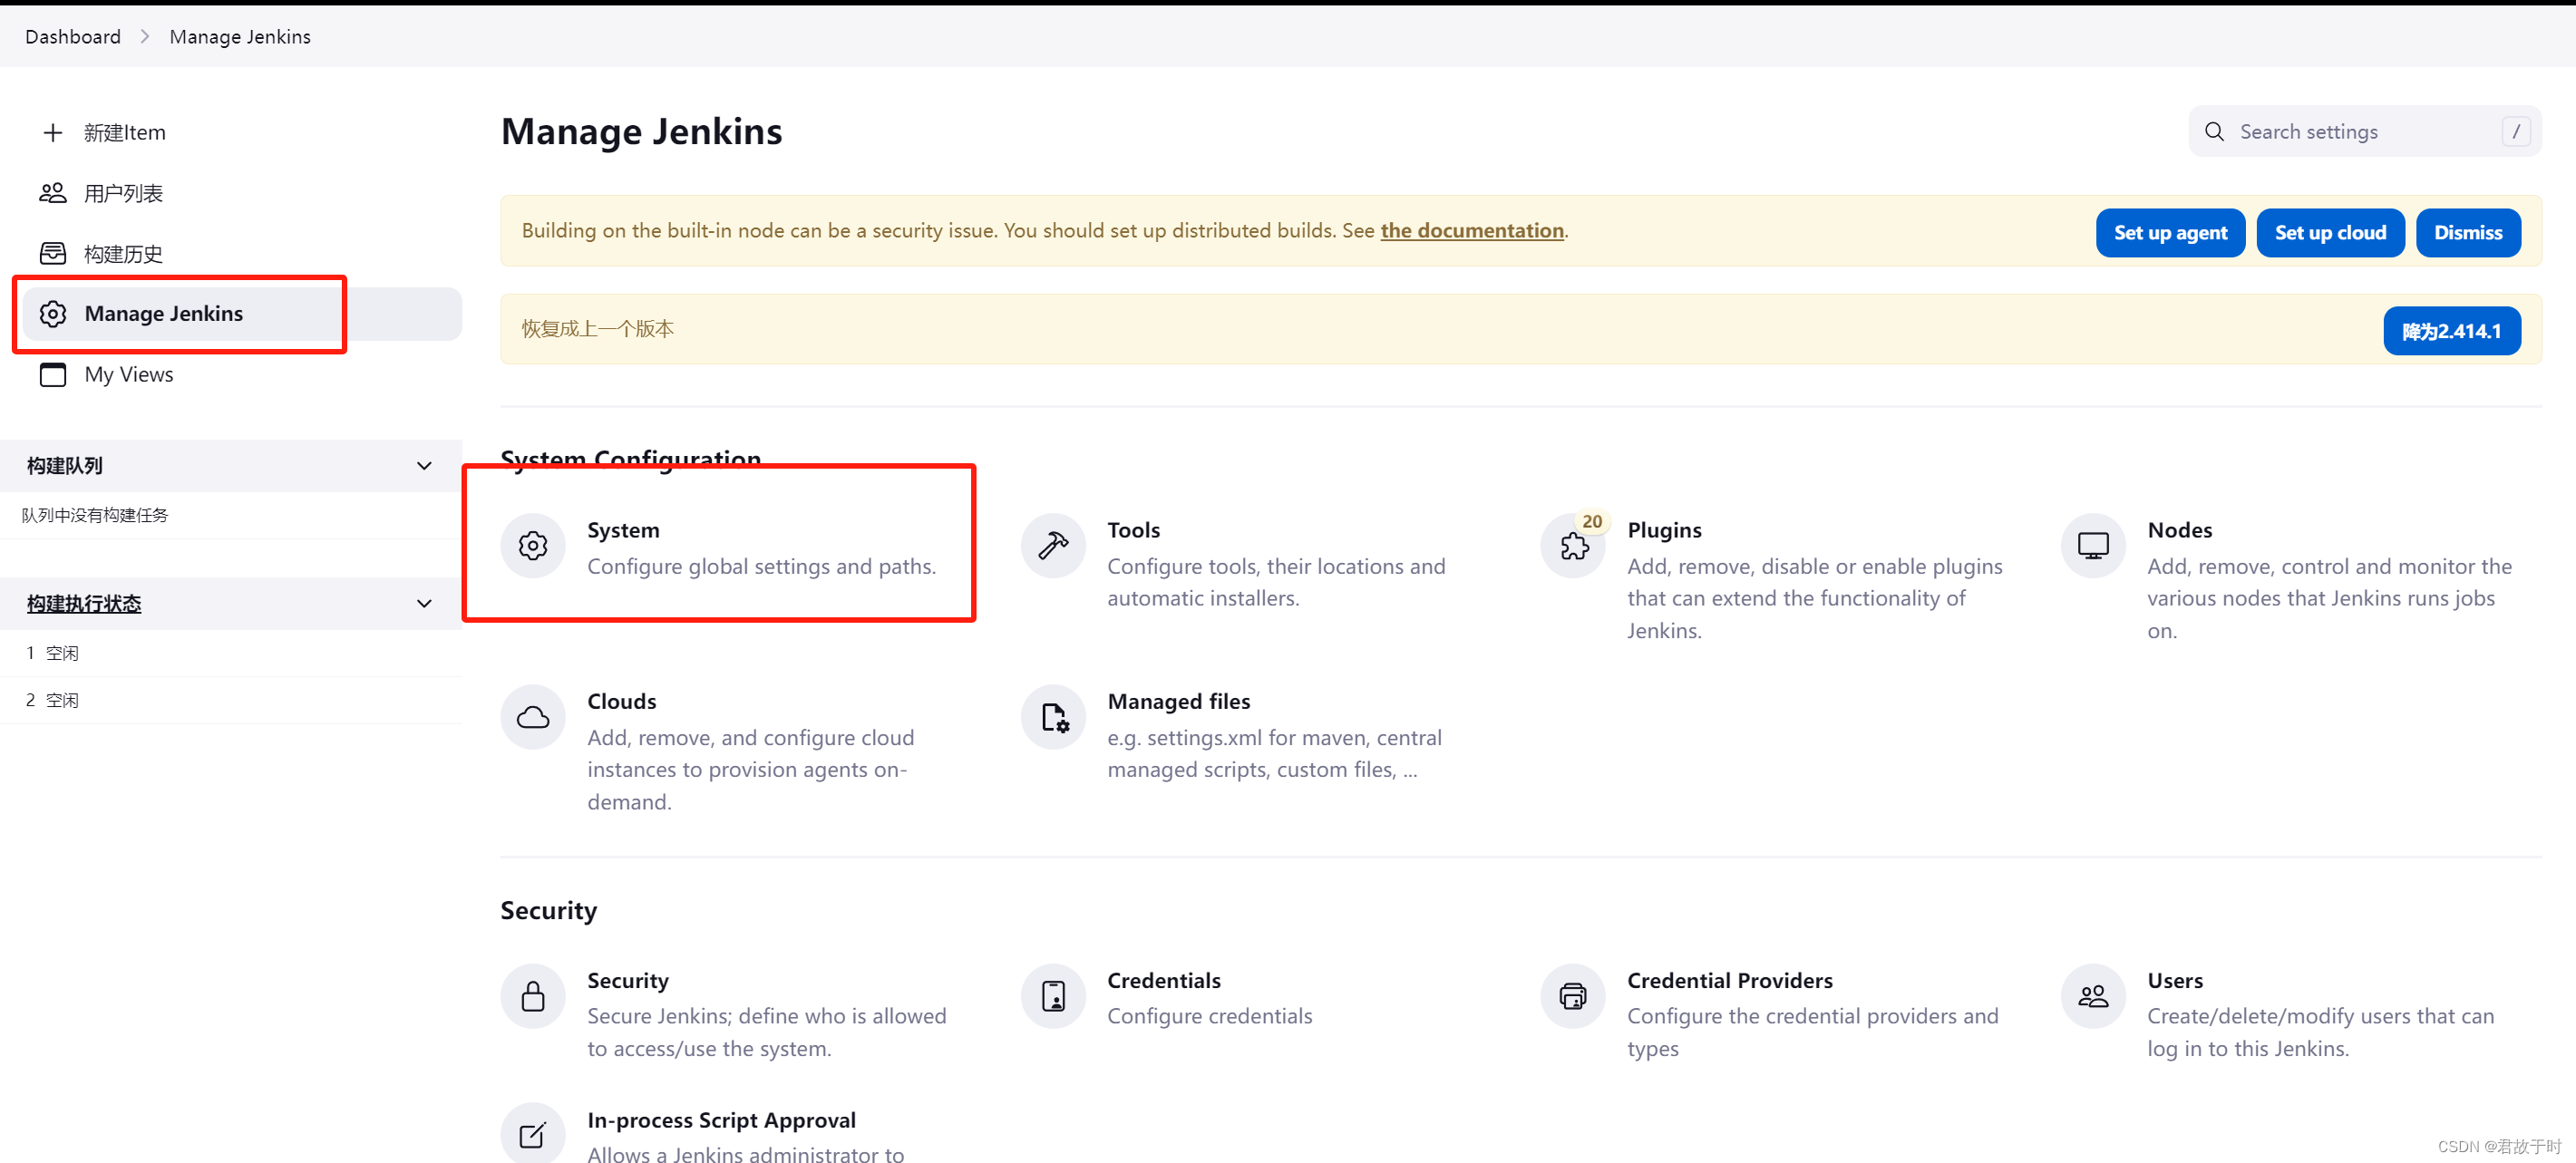
Task: Focus the Search settings field
Action: (x=2365, y=132)
